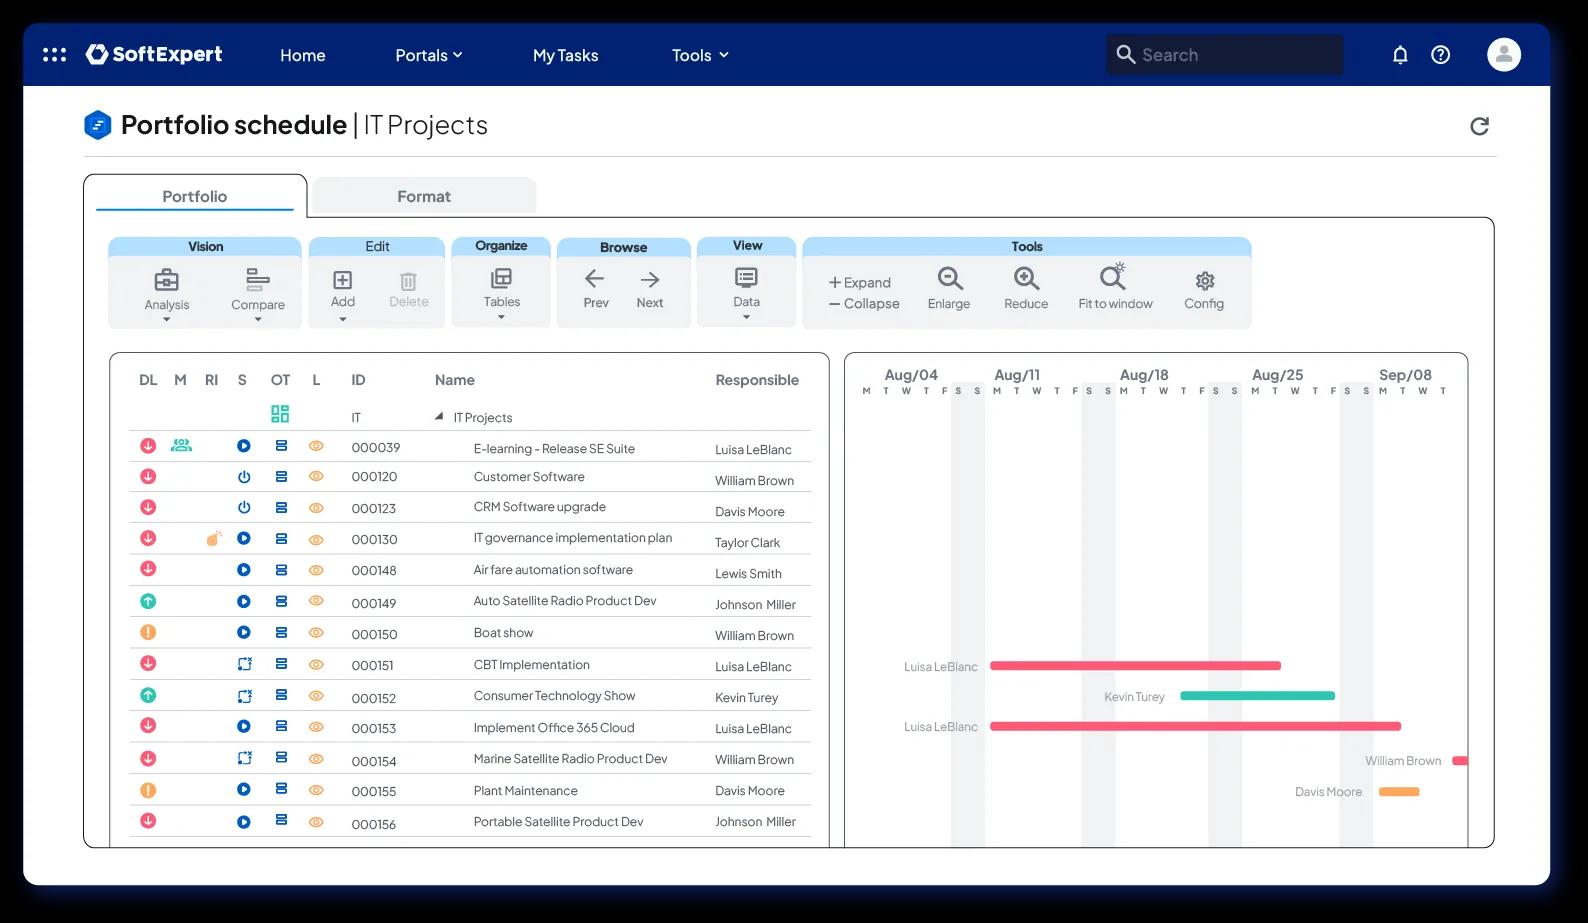Open My Tasks in the navigation bar
The width and height of the screenshot is (1588, 923).
coord(565,55)
